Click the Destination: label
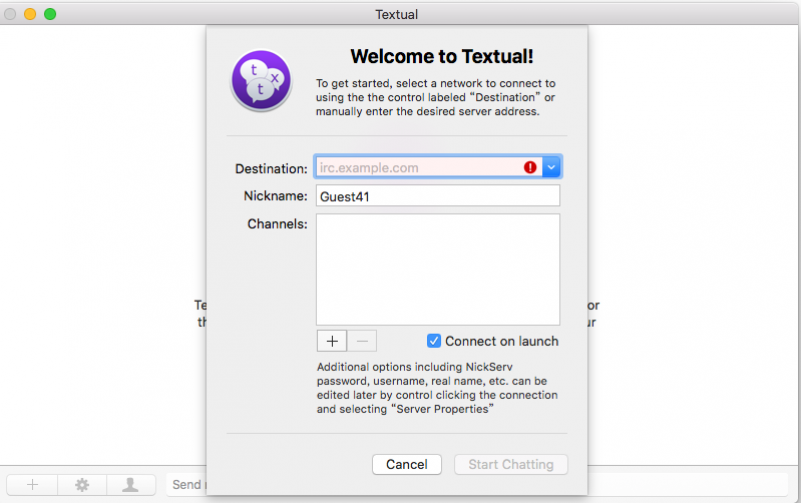 (x=271, y=169)
